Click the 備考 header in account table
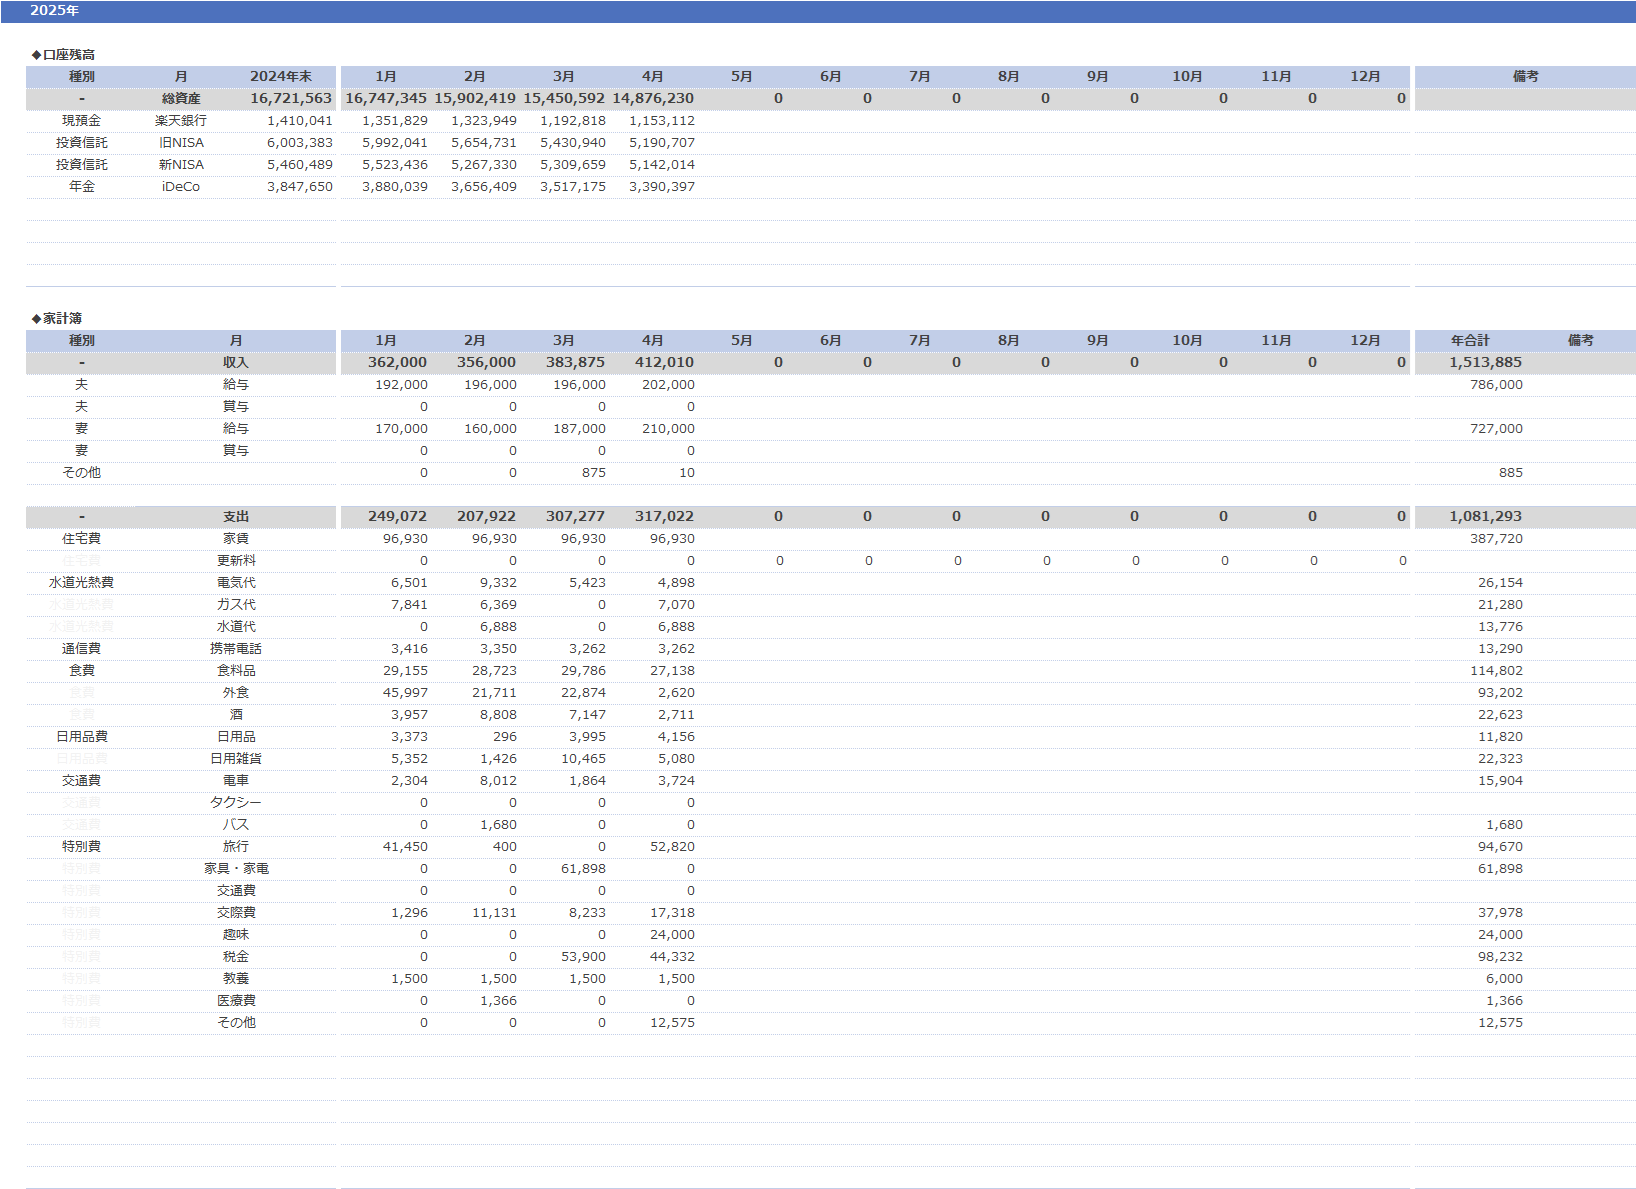Image resolution: width=1636 pixels, height=1189 pixels. click(1525, 77)
